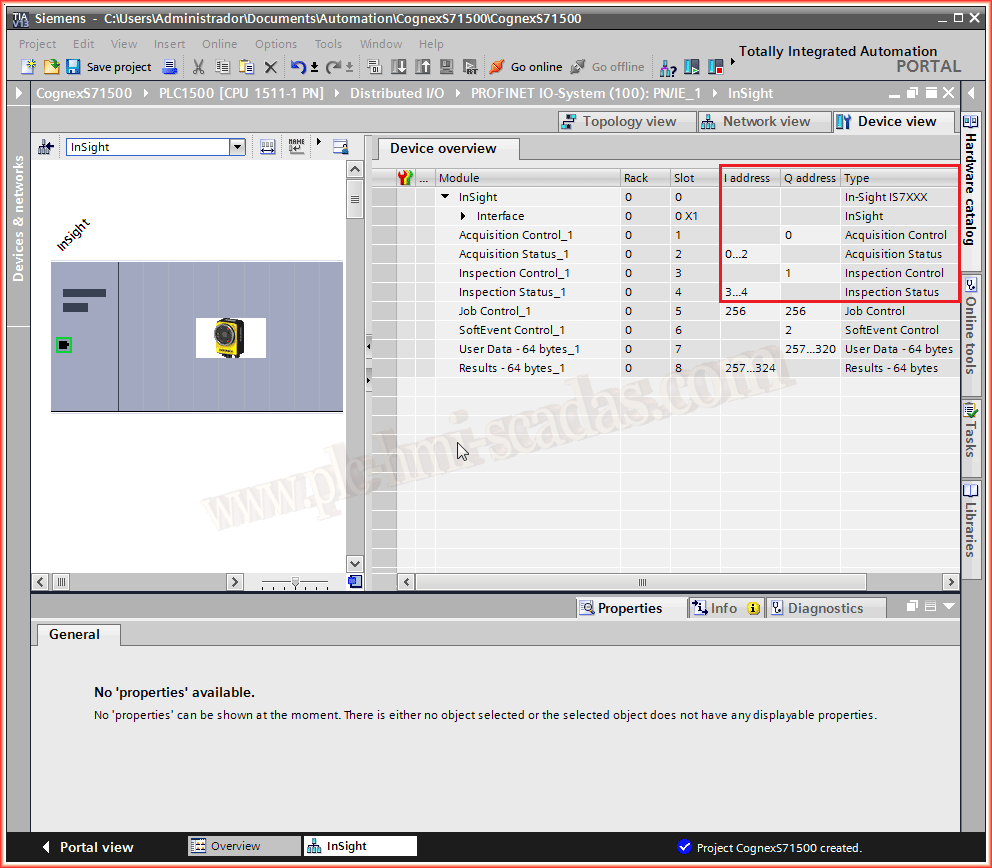992x868 pixels.
Task: Click the Open project folder icon
Action: (51, 67)
